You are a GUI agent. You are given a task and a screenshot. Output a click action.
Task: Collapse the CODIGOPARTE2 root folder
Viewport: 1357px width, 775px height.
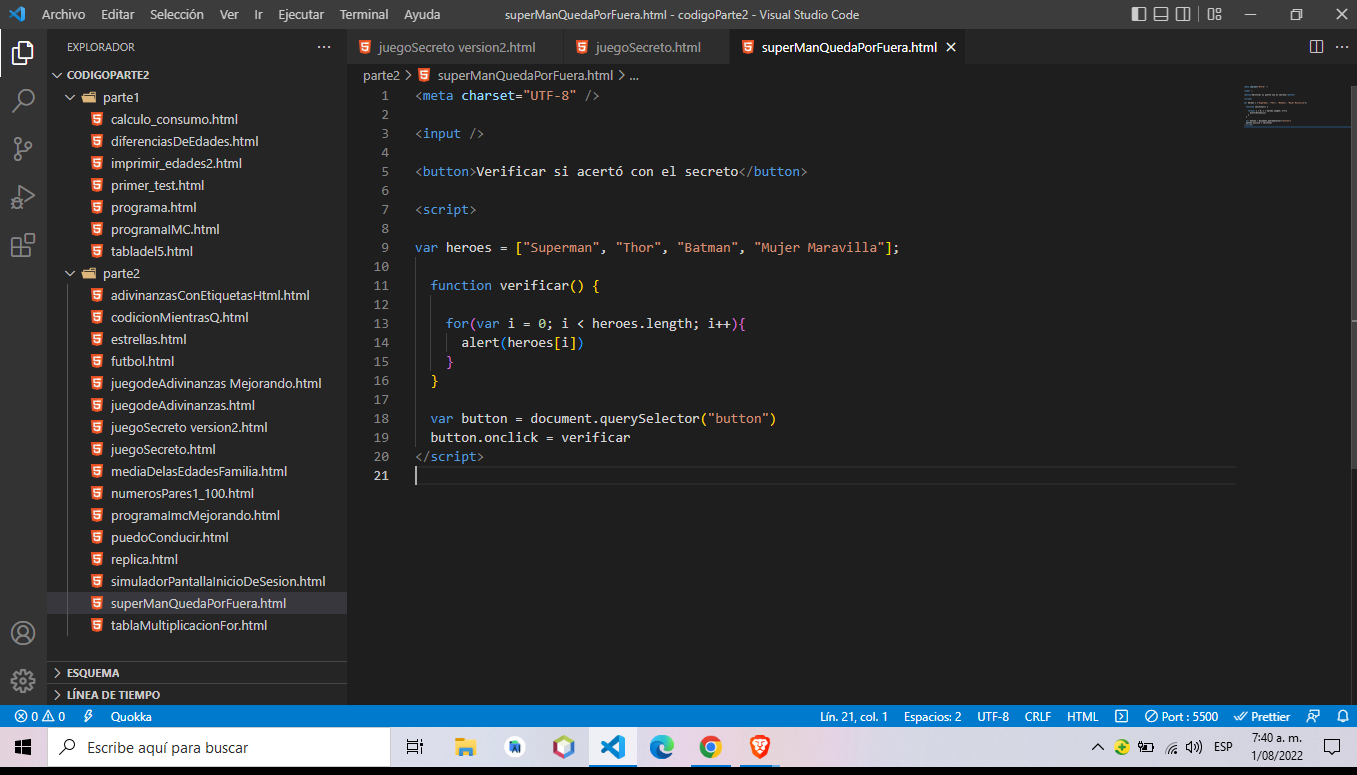coord(197,75)
